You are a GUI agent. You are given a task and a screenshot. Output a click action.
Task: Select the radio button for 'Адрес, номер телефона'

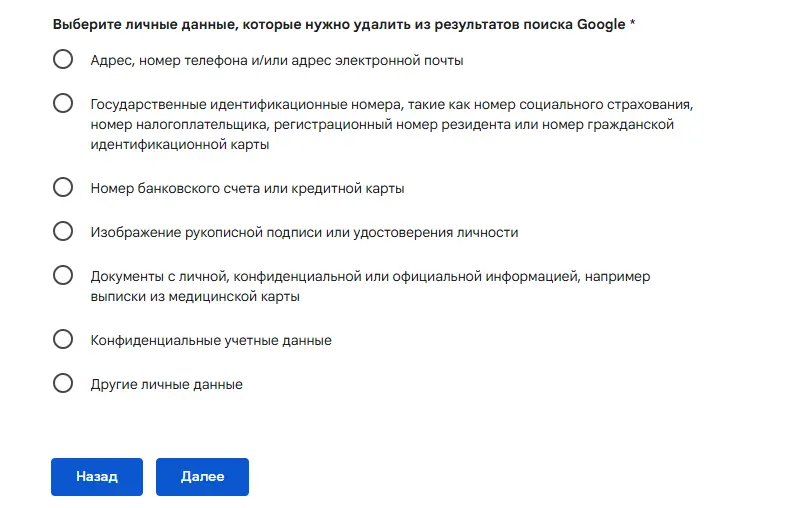pyautogui.click(x=63, y=59)
